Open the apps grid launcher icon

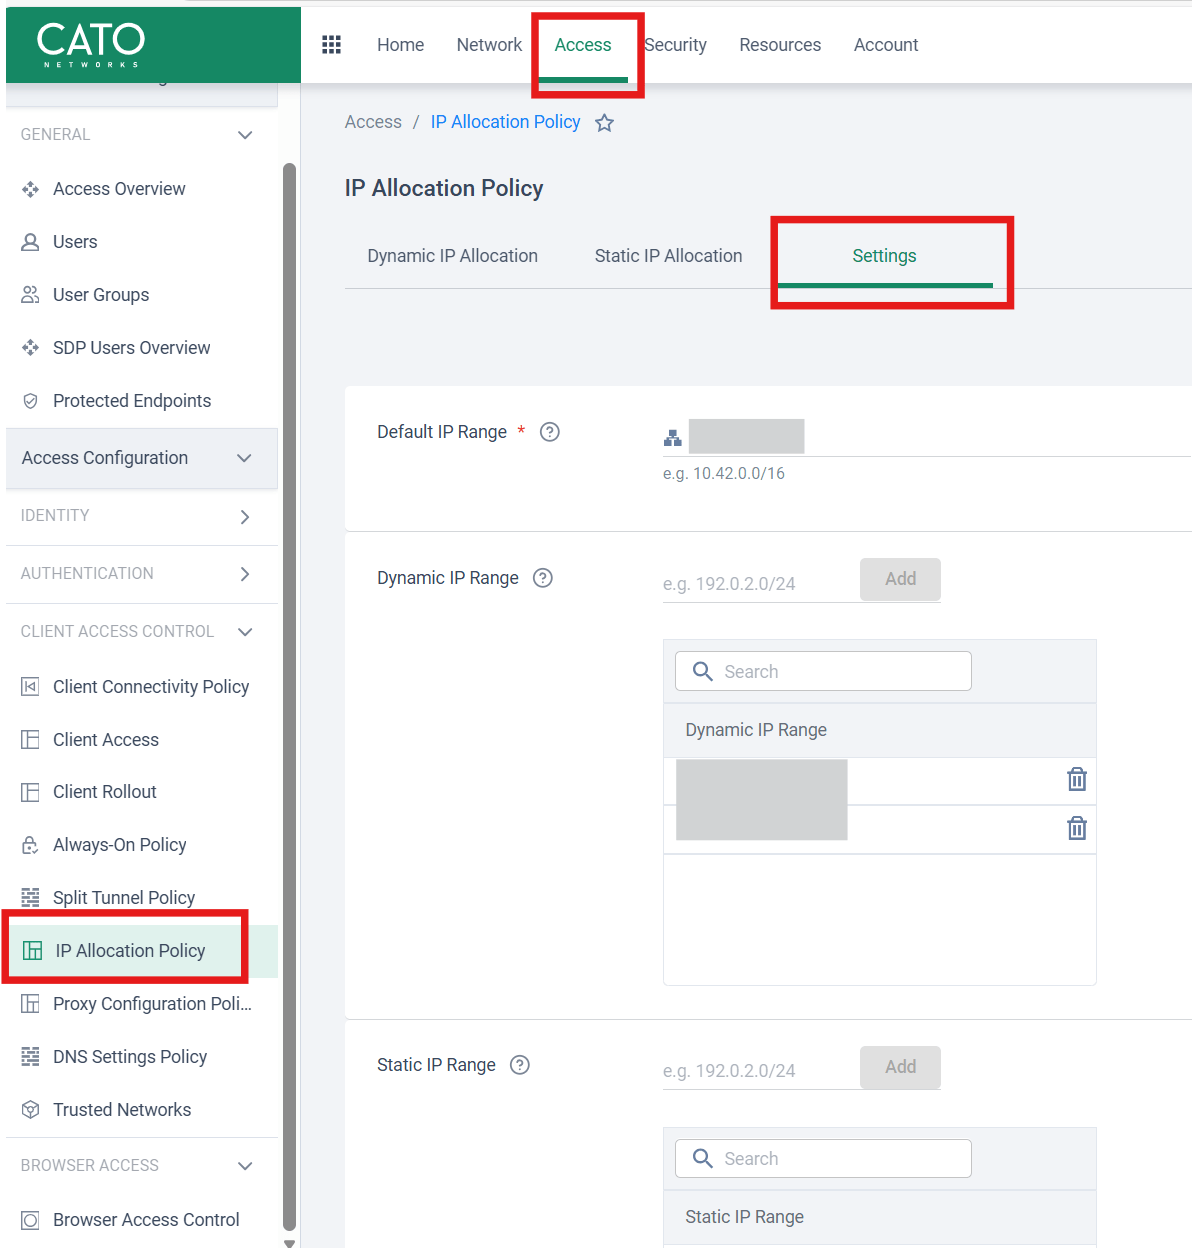tap(331, 45)
